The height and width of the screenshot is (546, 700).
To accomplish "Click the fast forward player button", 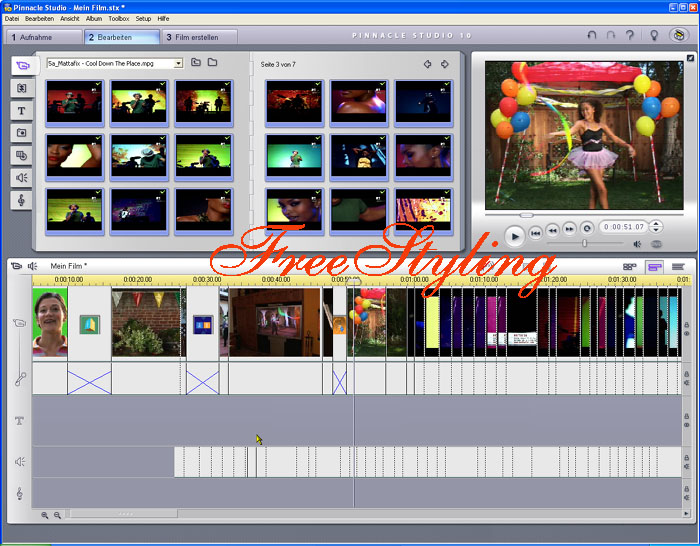I will 569,229.
